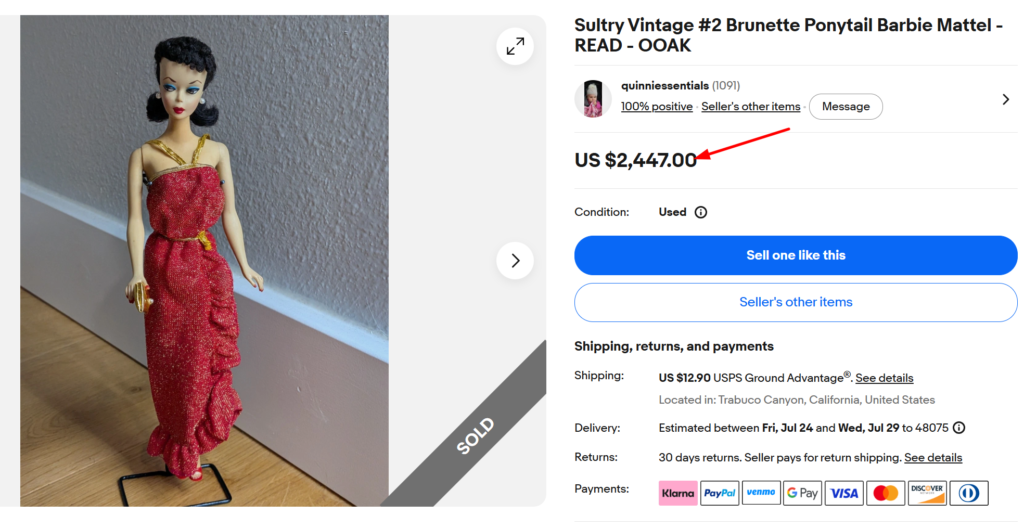1024x528 pixels.
Task: Click the Sell one like this button
Action: pyautogui.click(x=795, y=256)
